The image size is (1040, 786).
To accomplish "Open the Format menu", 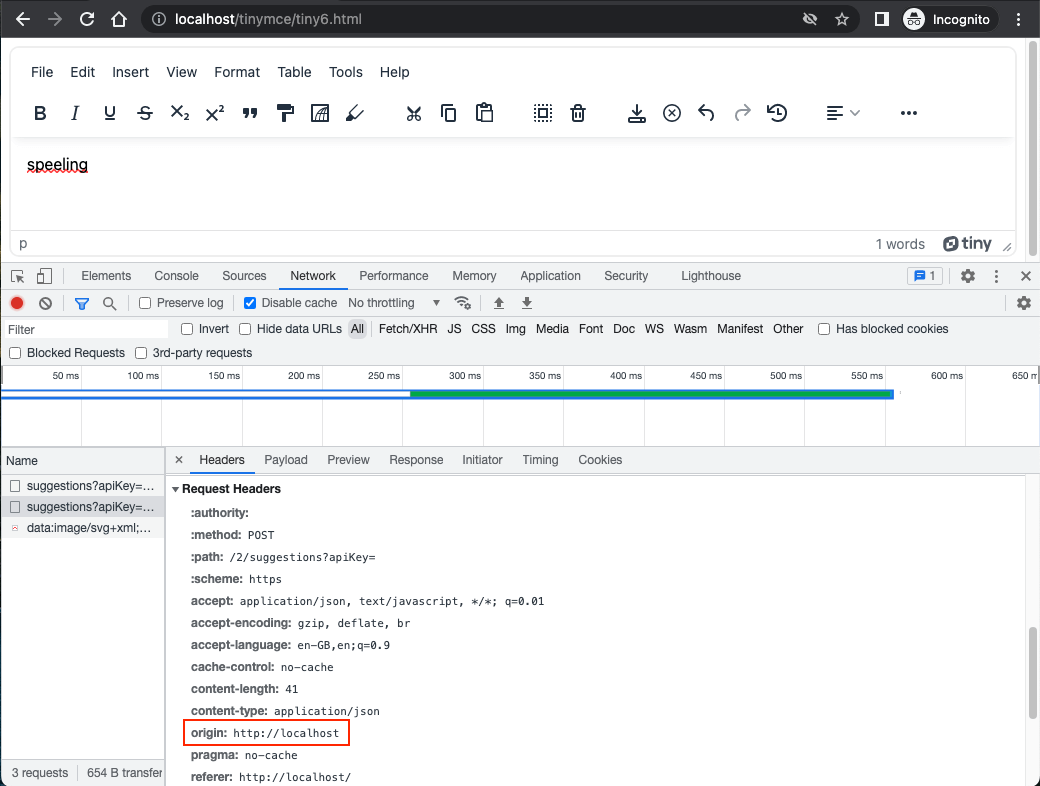I will 237,72.
